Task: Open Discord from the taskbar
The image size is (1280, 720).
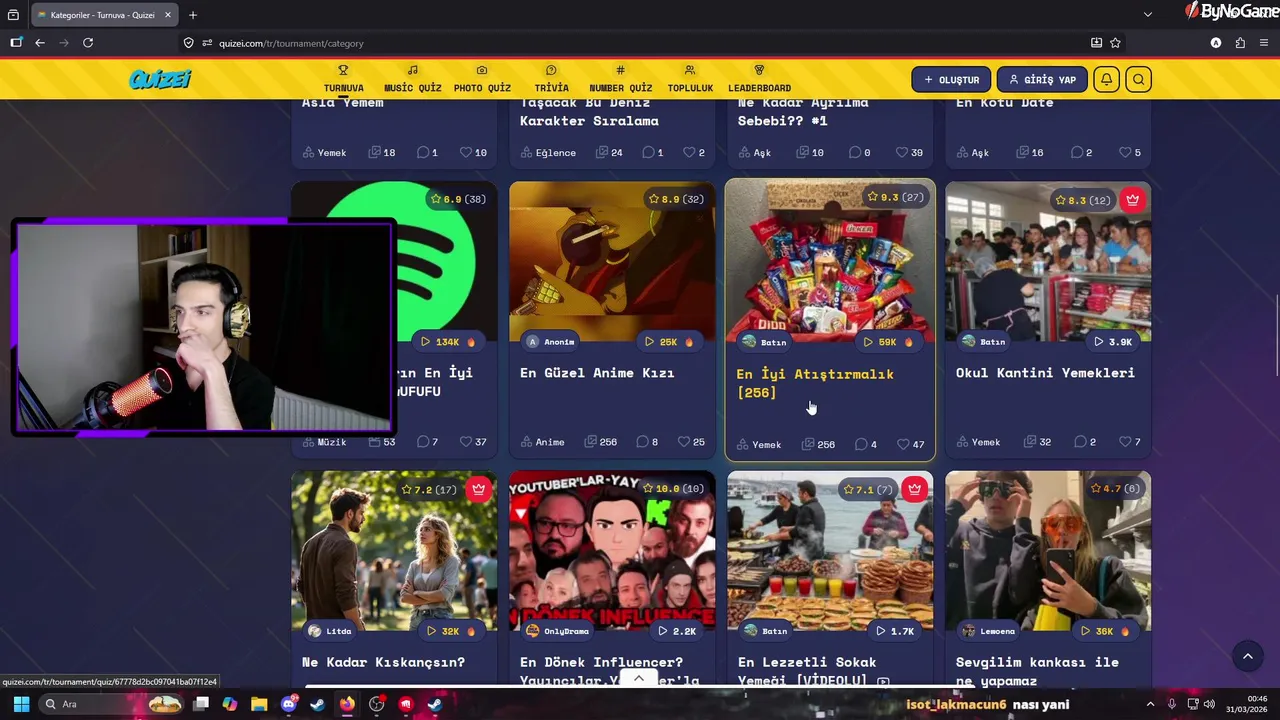Action: pos(289,704)
